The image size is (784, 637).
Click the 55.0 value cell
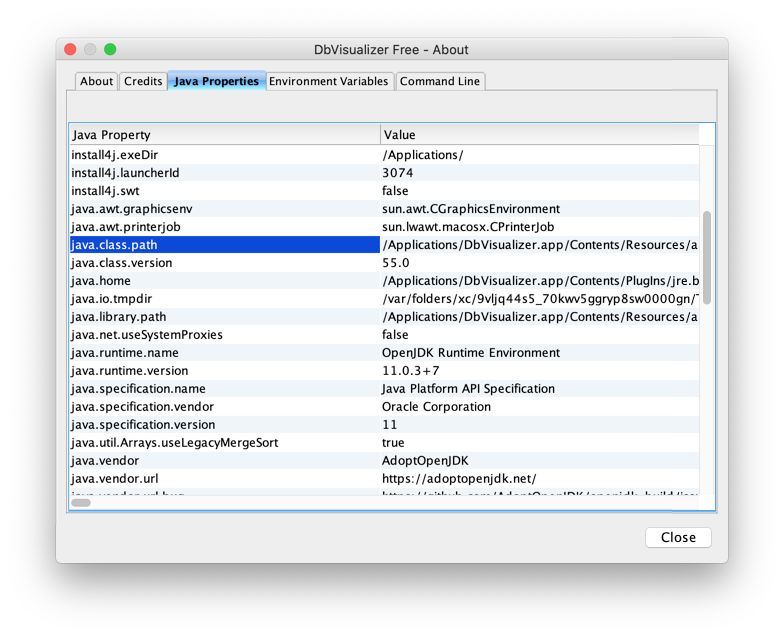[540, 263]
